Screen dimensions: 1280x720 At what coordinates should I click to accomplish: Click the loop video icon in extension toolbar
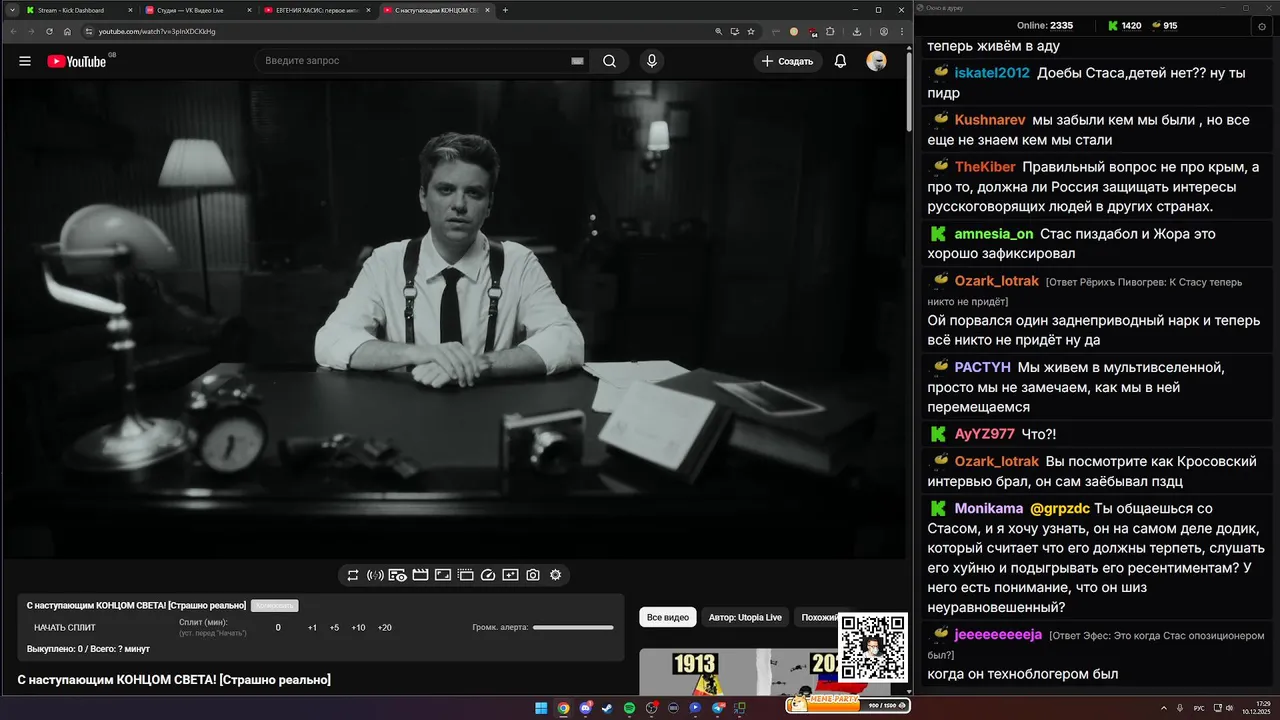point(353,575)
